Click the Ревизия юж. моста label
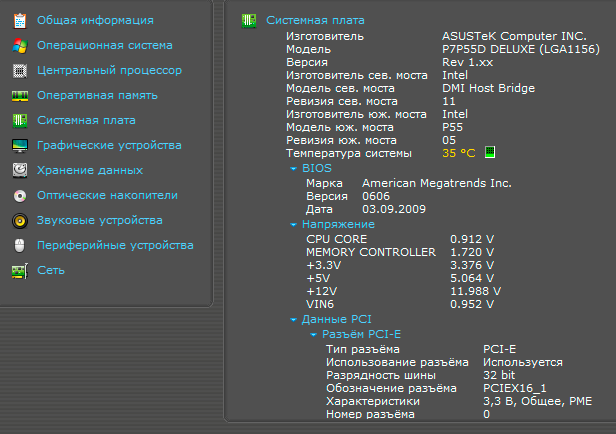This screenshot has height=434, width=616. (x=341, y=140)
